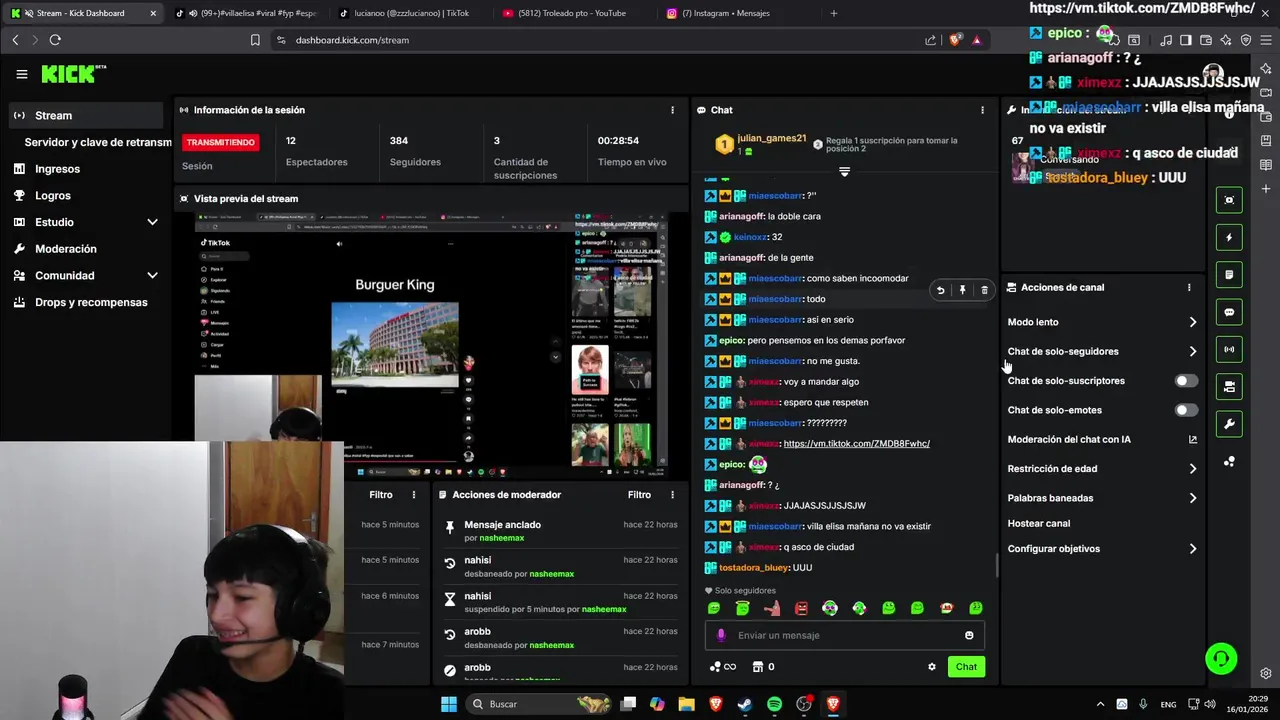Click the lightning bolt sidebar widget icon
Screen dimensions: 1280x720
[1229, 238]
